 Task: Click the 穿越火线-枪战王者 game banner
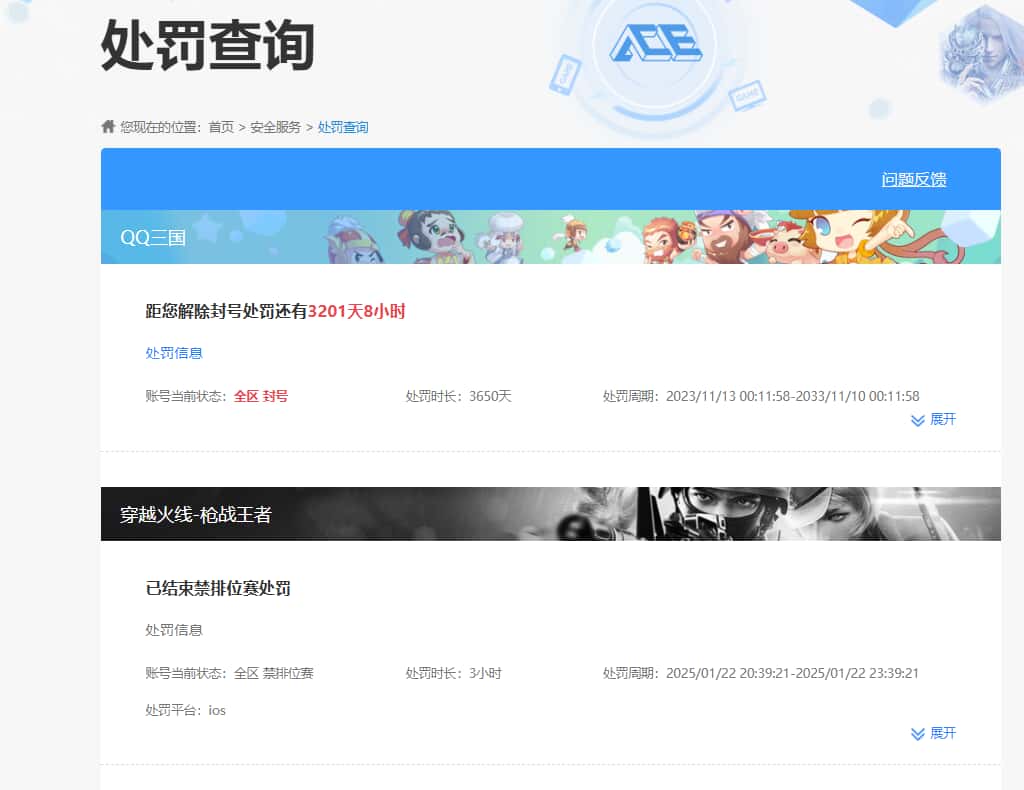(551, 514)
